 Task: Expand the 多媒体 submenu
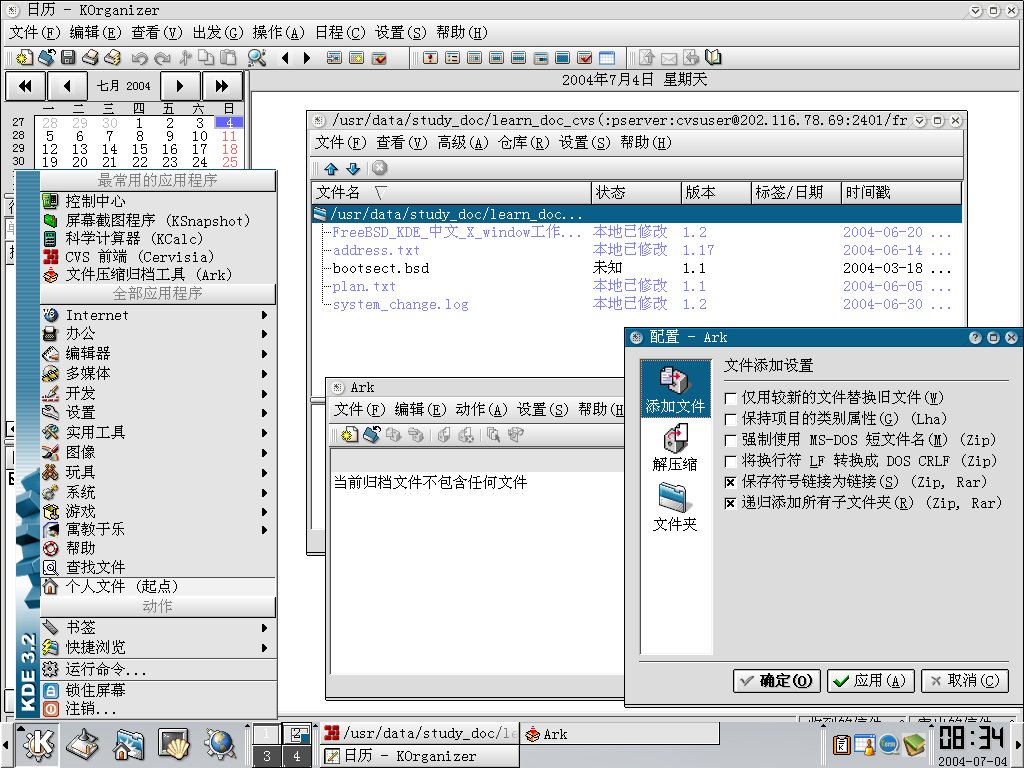click(x=159, y=374)
